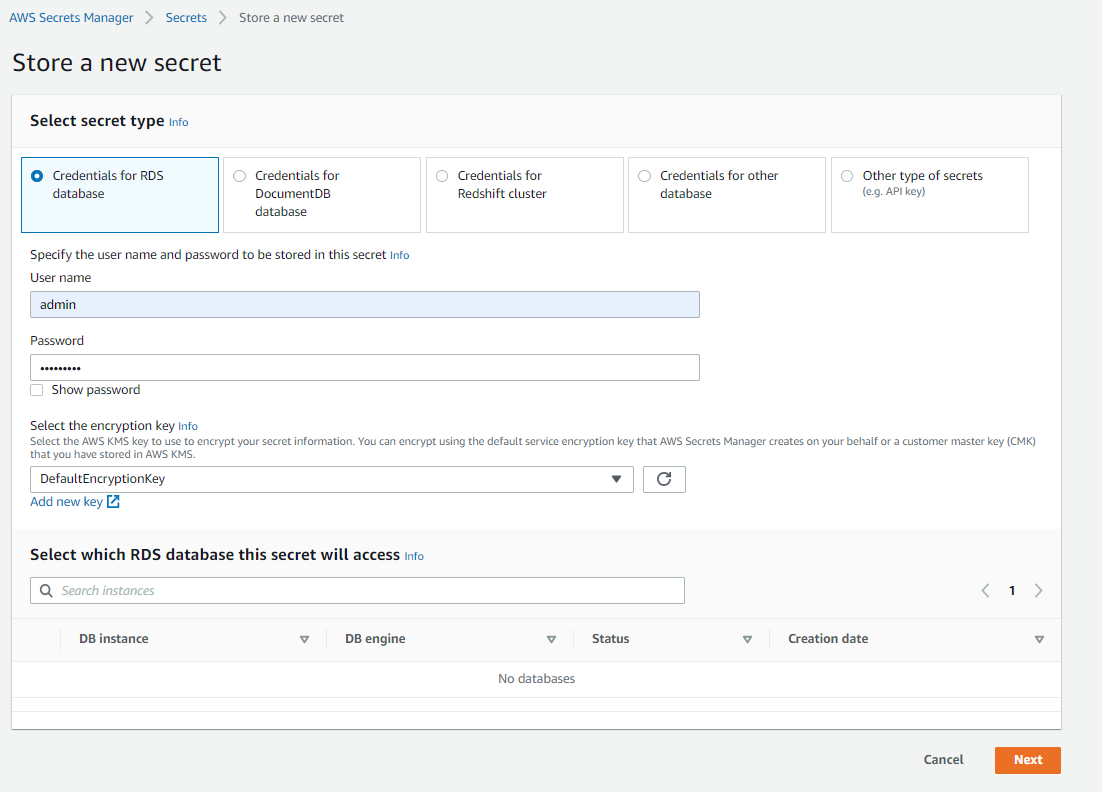Sort by DB engine column arrow
This screenshot has height=792, width=1102.
coord(551,639)
